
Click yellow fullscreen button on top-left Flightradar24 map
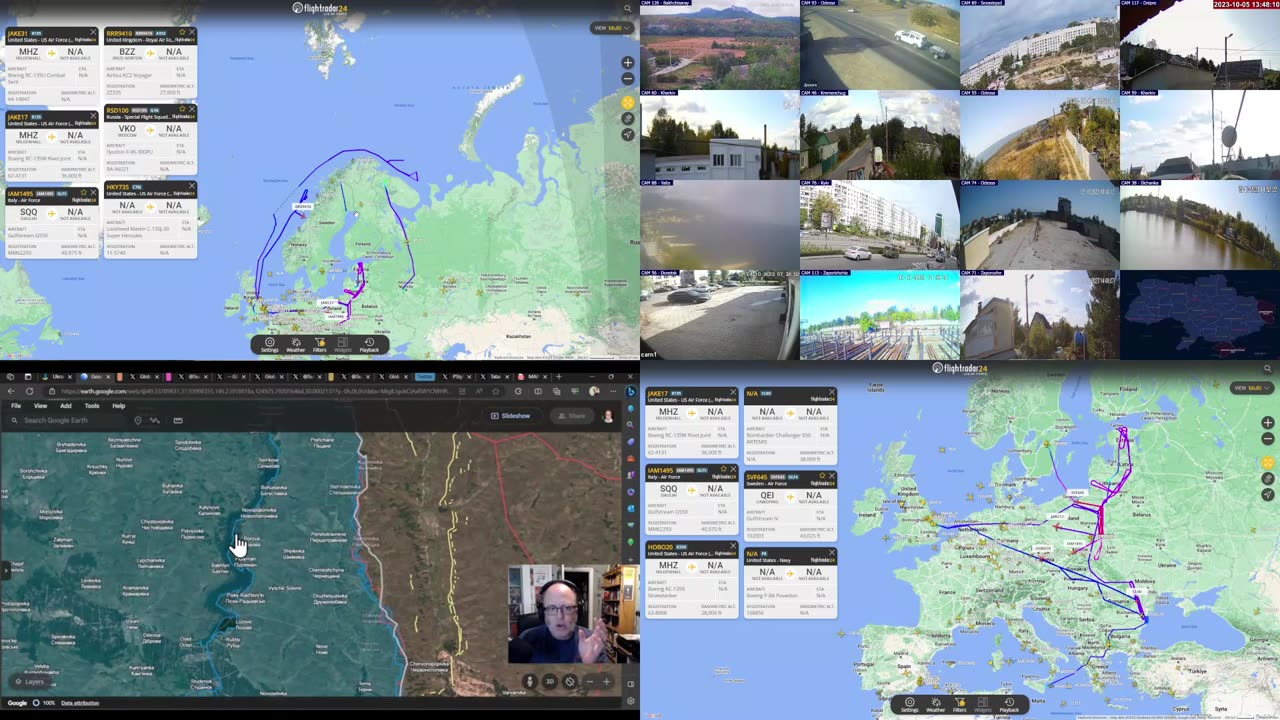click(x=628, y=102)
